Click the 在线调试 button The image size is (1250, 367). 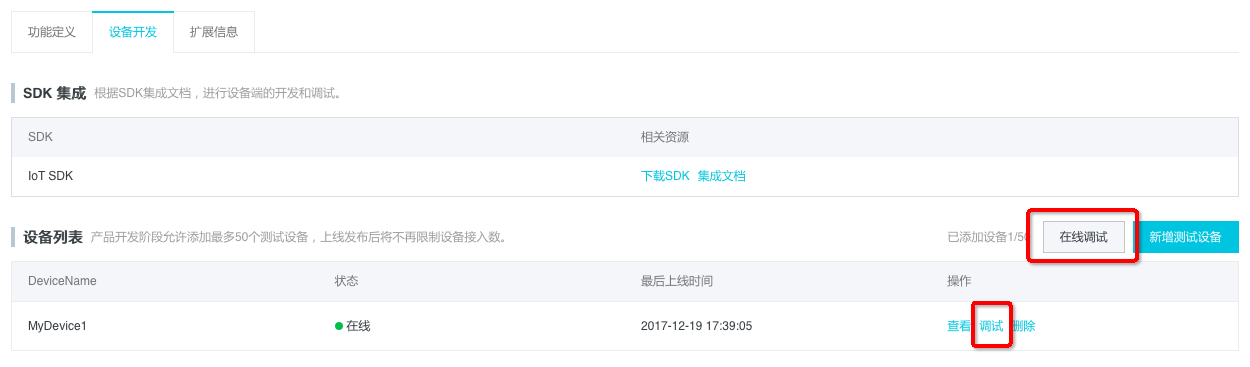tap(1083, 237)
